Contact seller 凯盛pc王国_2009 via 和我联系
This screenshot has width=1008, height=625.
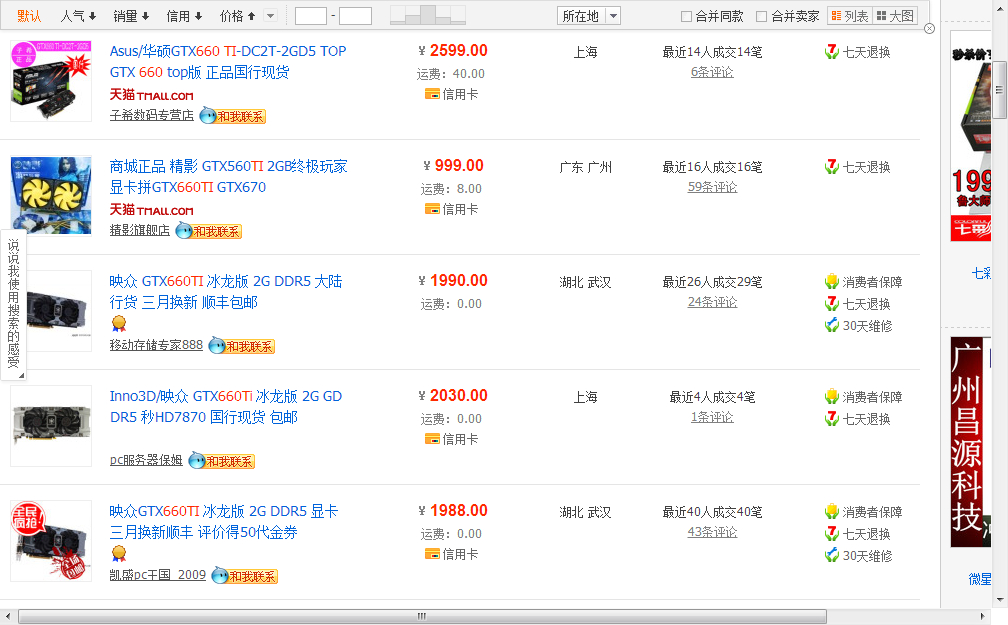click(245, 576)
